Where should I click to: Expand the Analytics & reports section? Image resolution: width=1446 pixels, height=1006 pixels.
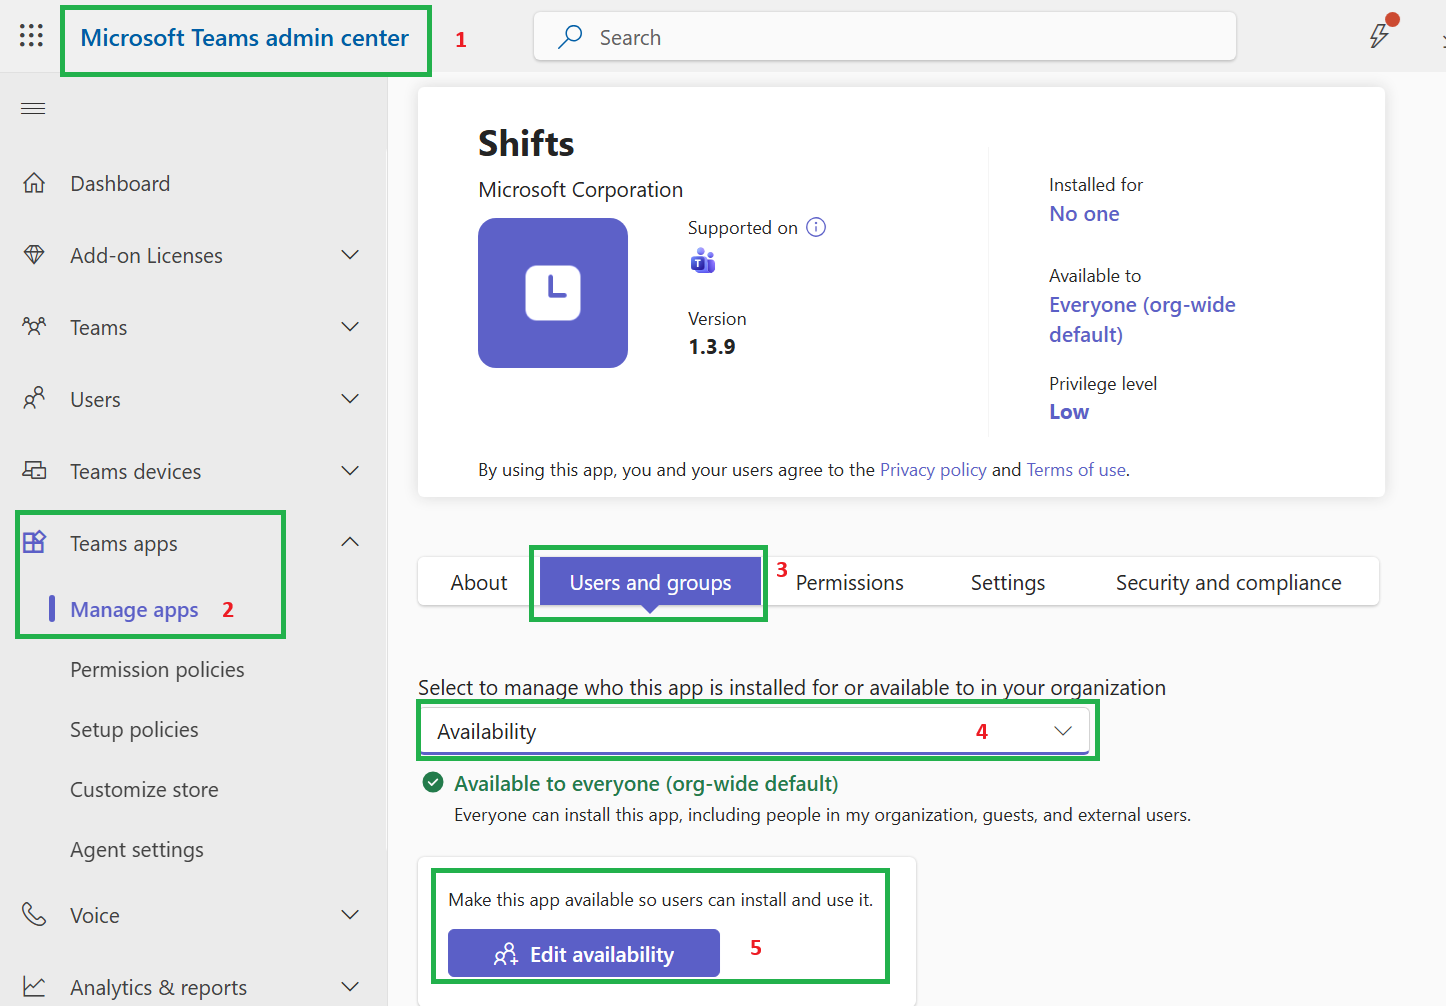[350, 987]
